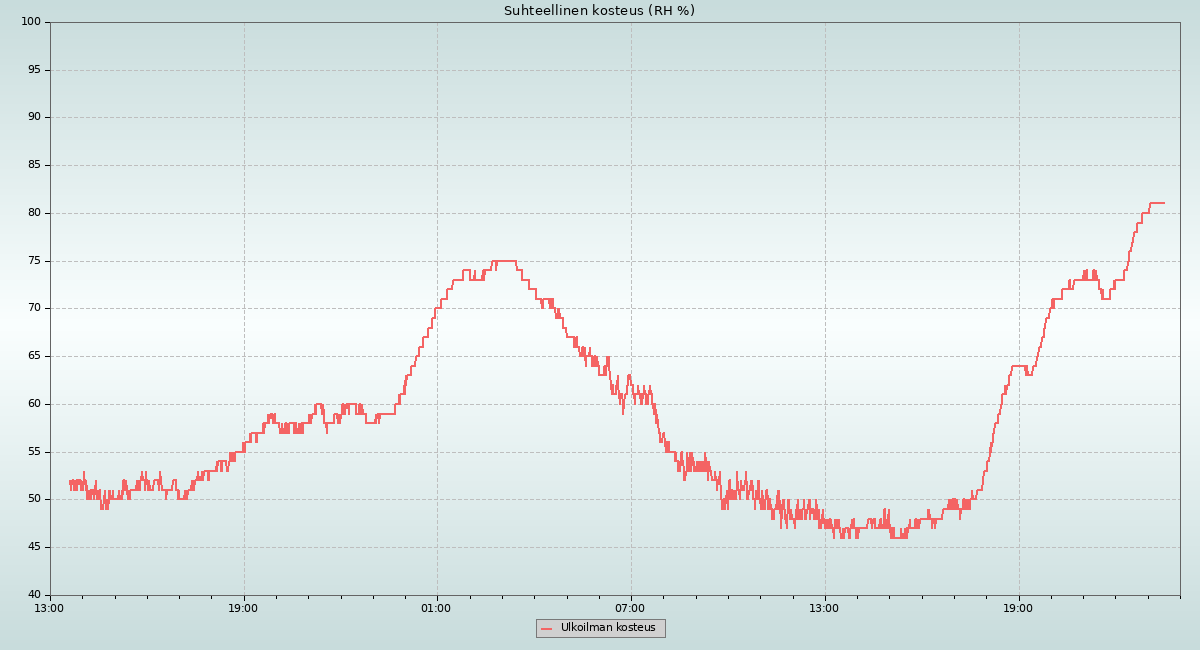The width and height of the screenshot is (1200, 650).
Task: Pick the 45 y-axis label
Action: (x=34, y=547)
